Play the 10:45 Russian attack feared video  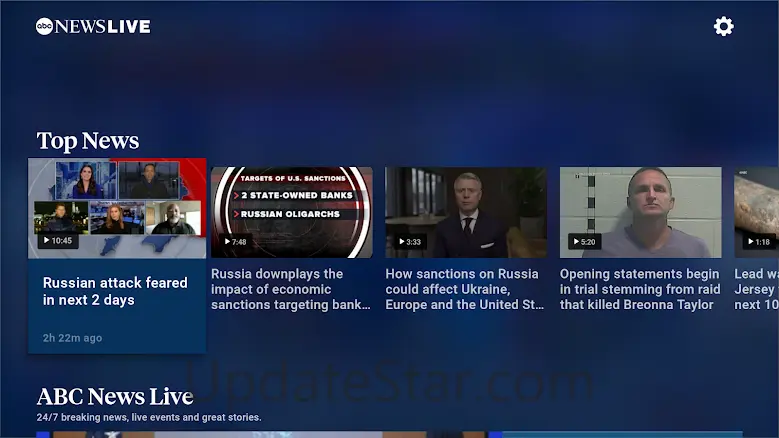tap(117, 208)
